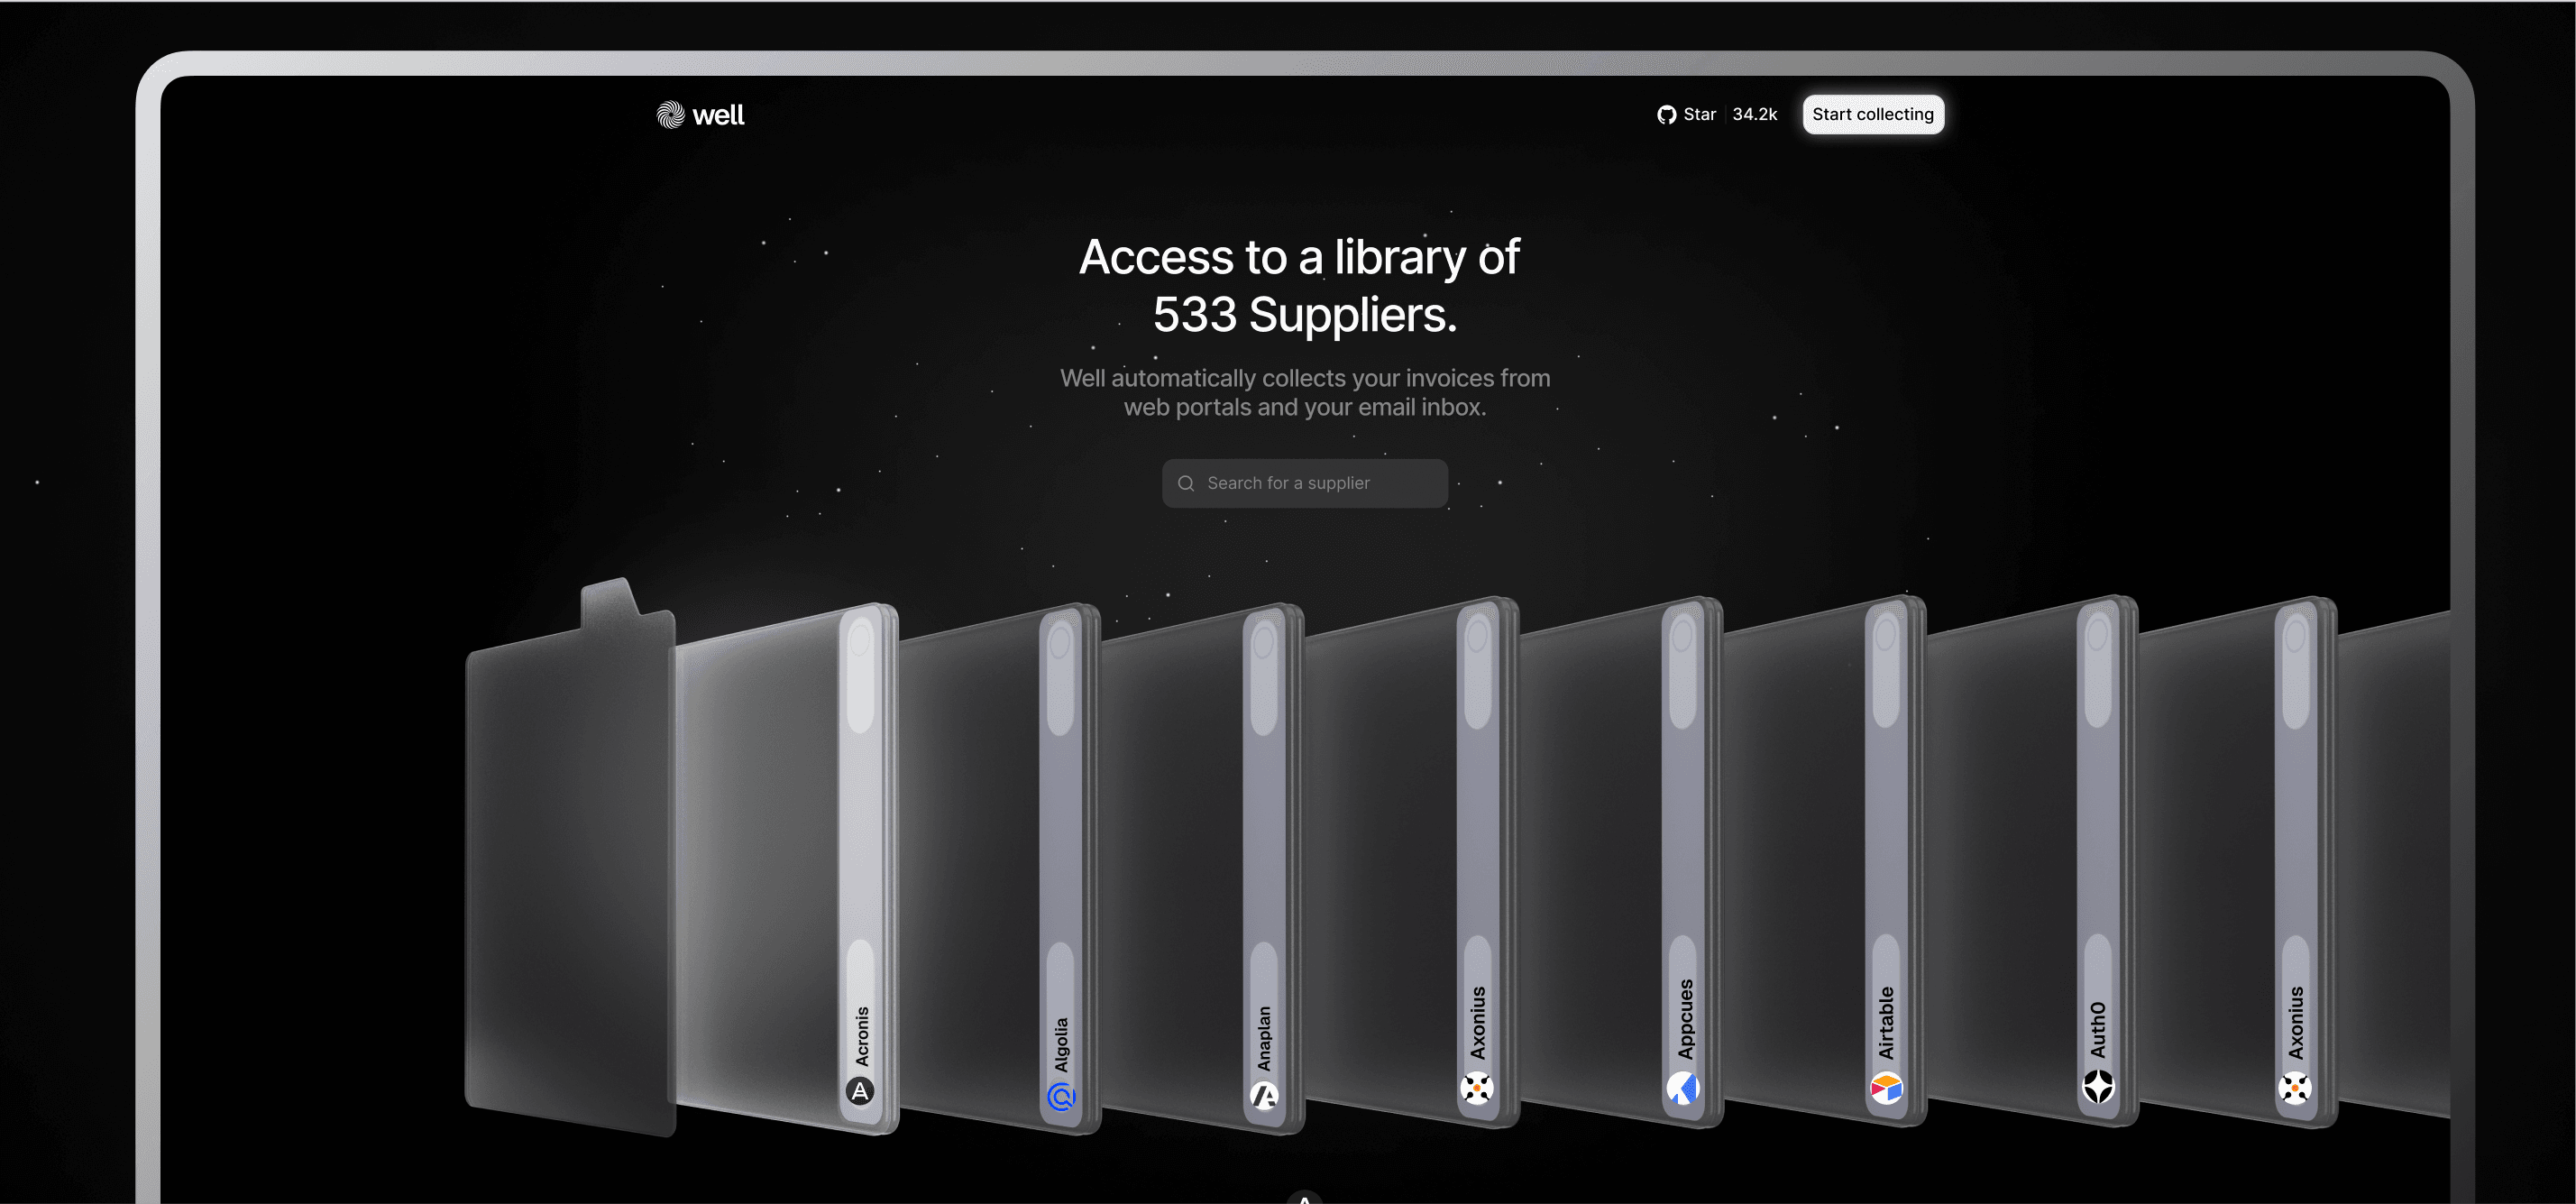Open the Acronis supplier folder label

(x=862, y=1036)
